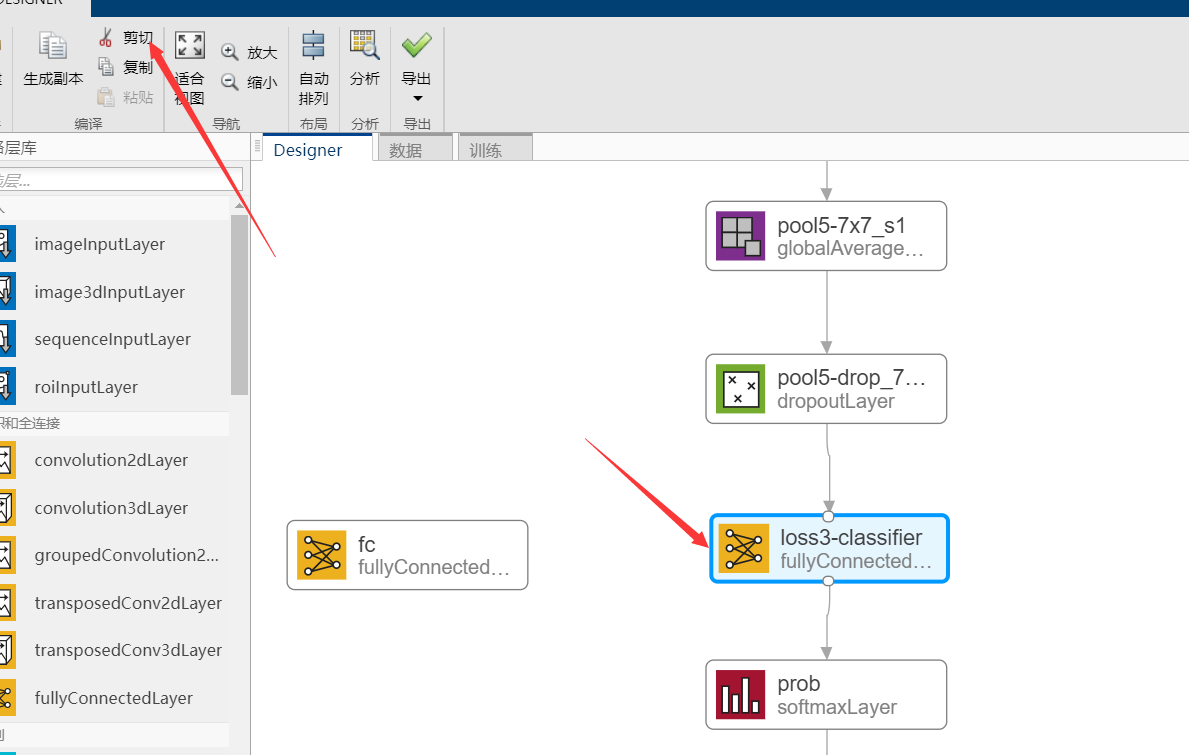The image size is (1189, 755).
Task: Select groupedConvolution2... in the layer library
Action: point(126,555)
